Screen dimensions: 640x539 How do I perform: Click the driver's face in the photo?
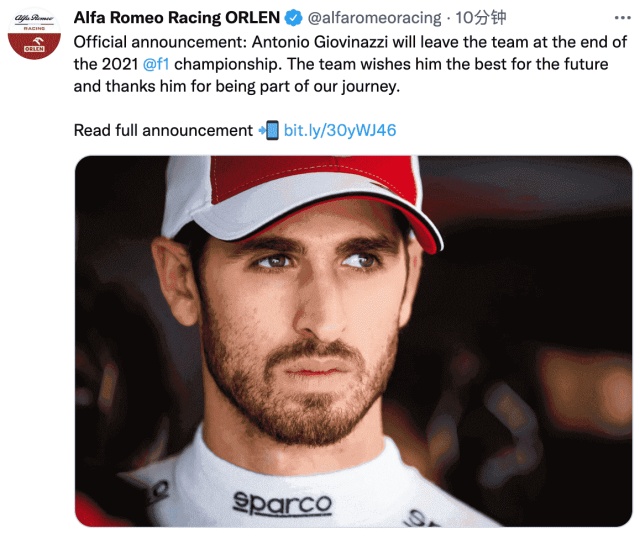(x=305, y=320)
